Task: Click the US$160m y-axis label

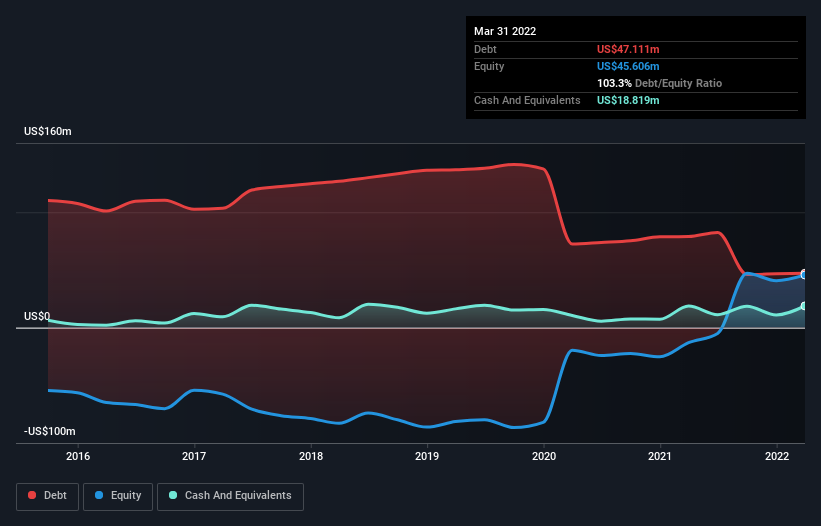Action: tap(48, 131)
